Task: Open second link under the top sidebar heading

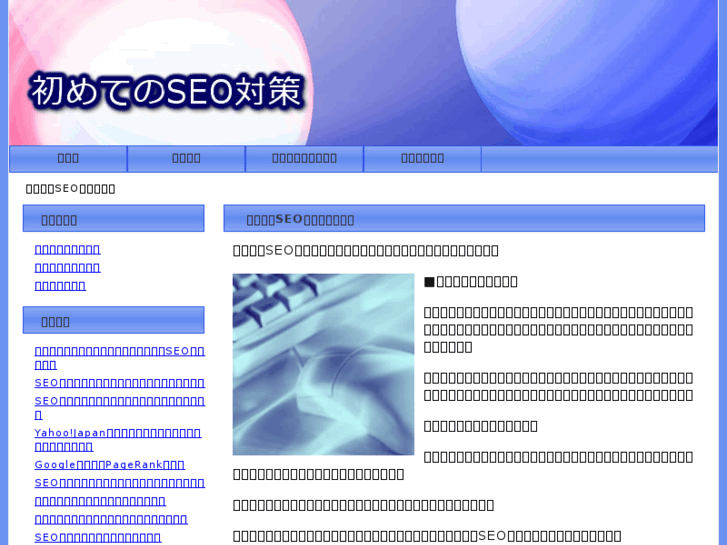Action: (67, 268)
